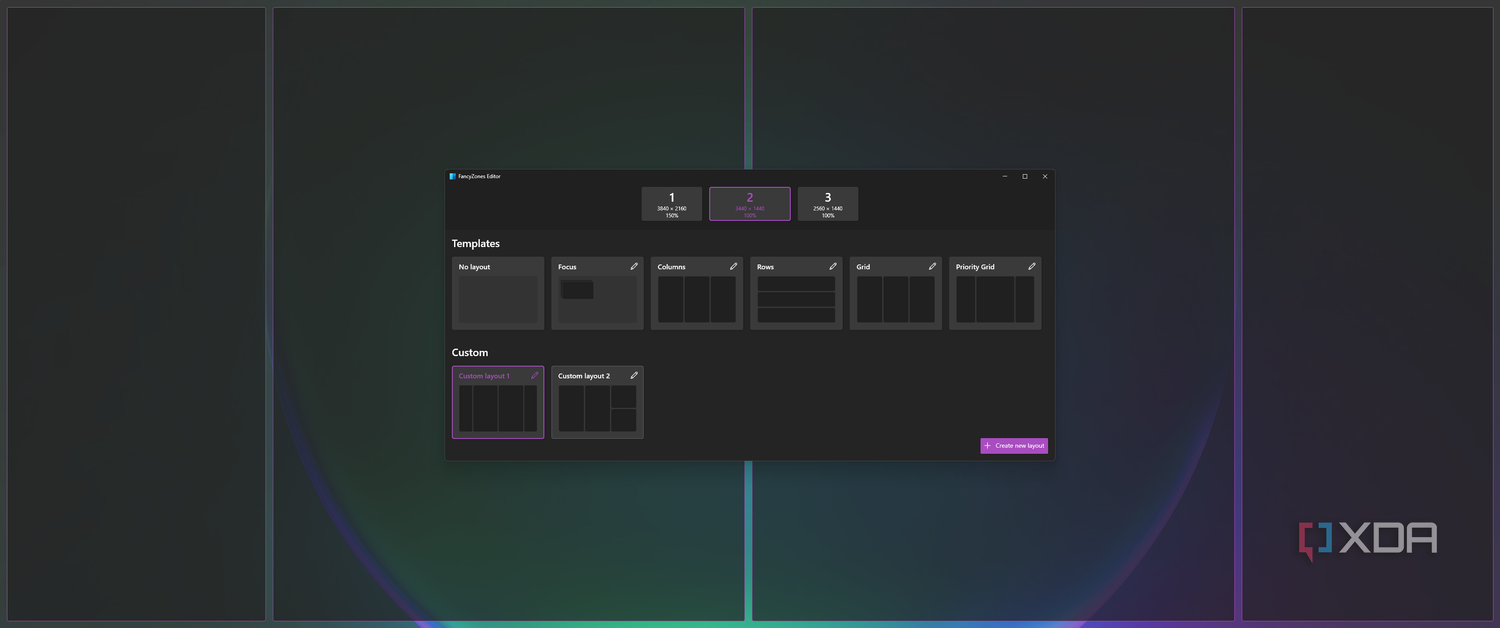Select the Custom layout 1 card
This screenshot has height=628, width=1500.
pos(498,402)
